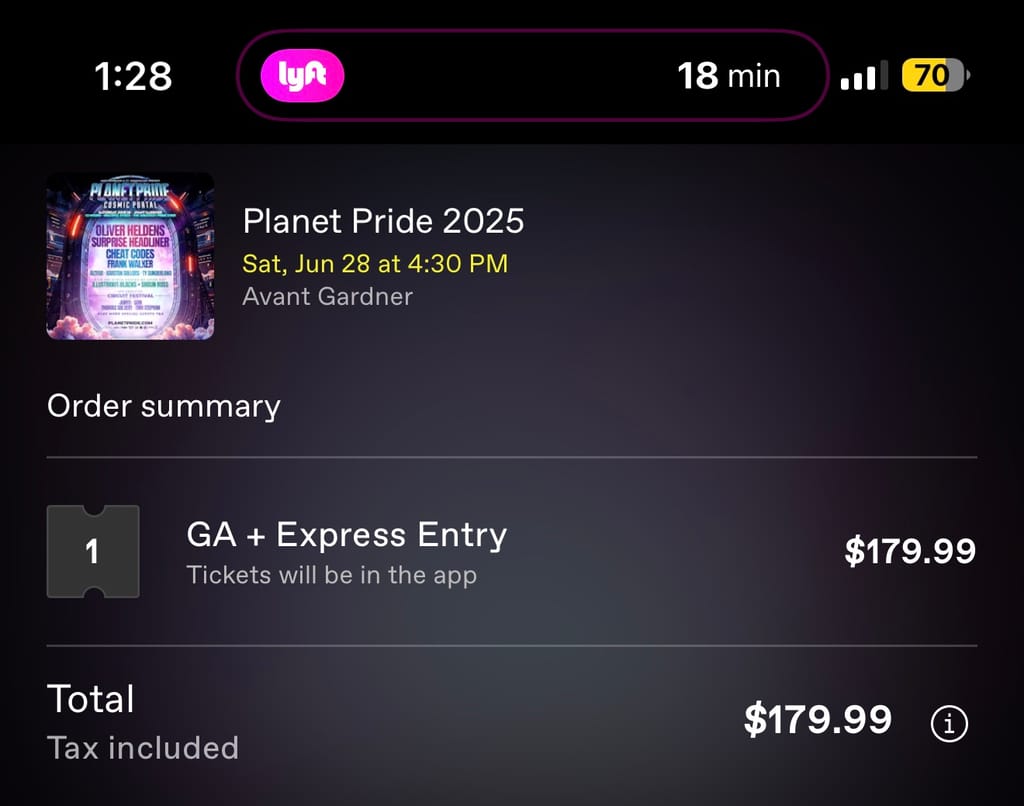Tap the 18 min Lyft ETA
1024x806 pixels.
point(729,76)
